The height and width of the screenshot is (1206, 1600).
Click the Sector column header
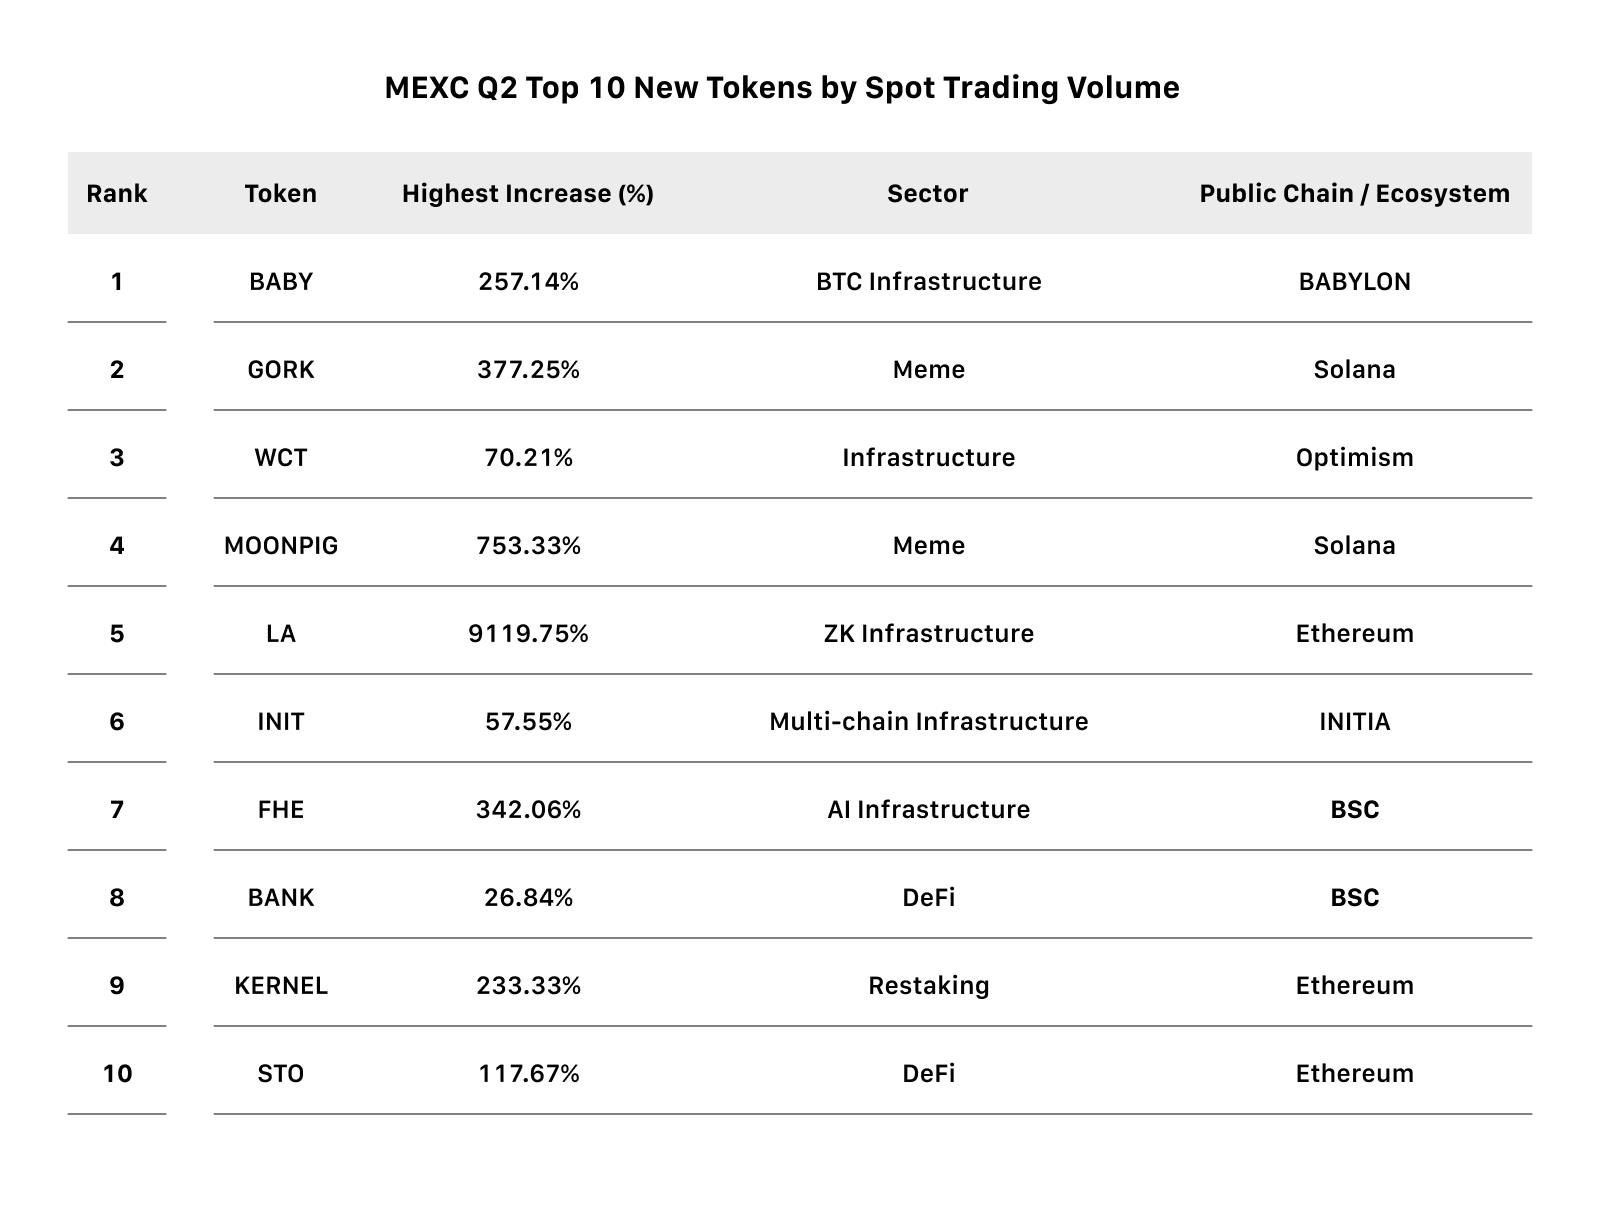[x=928, y=193]
